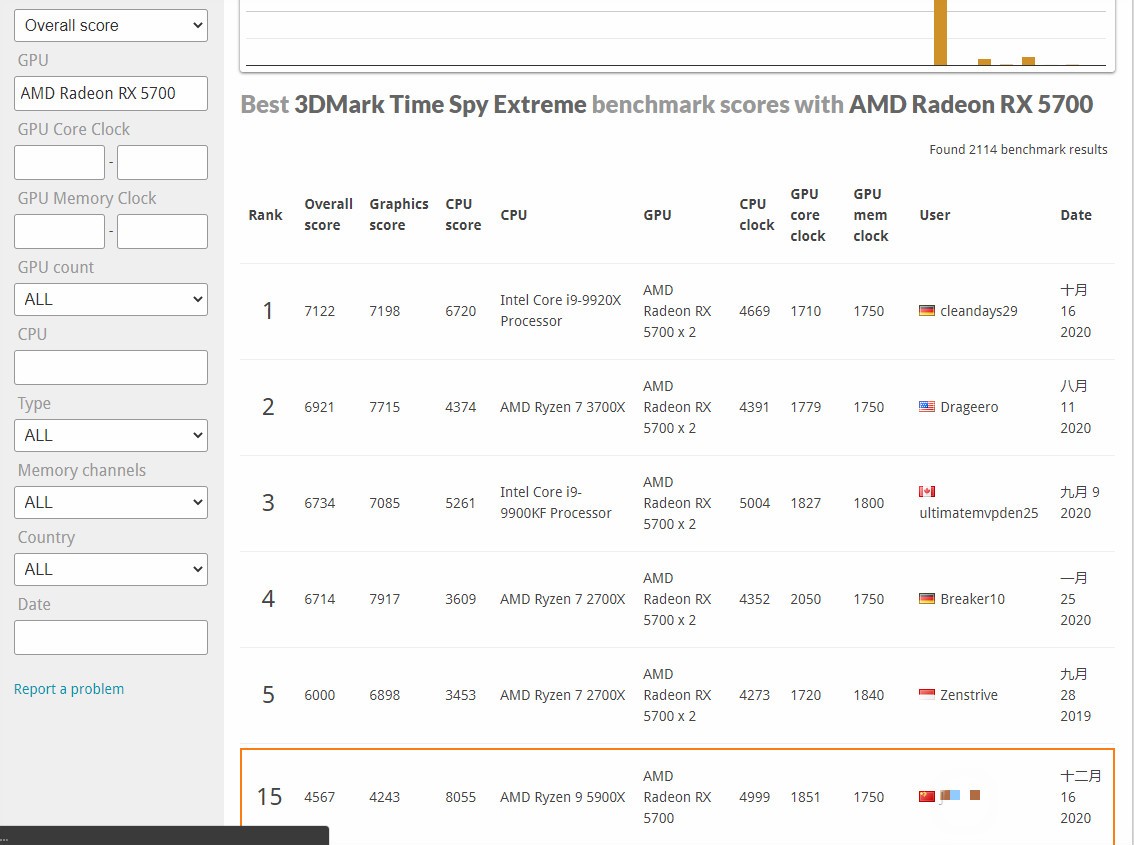Click the CPU score 6720
Screen dimensions: 1134x845
click(x=461, y=311)
